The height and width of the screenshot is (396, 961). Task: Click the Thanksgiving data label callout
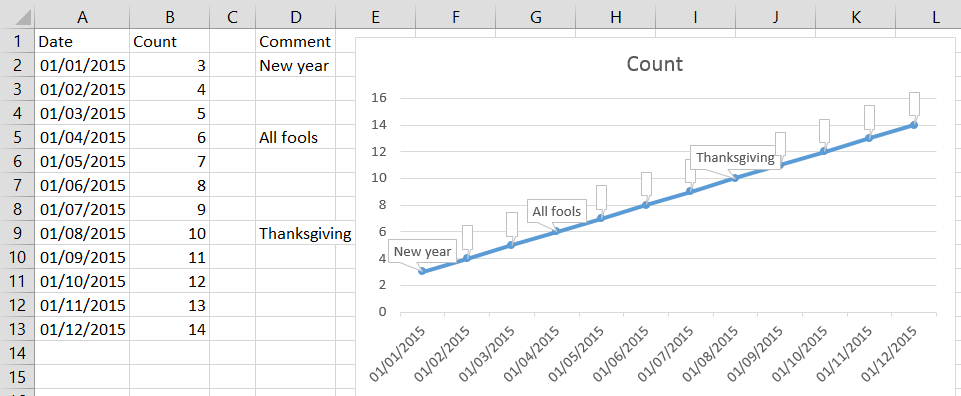point(735,158)
